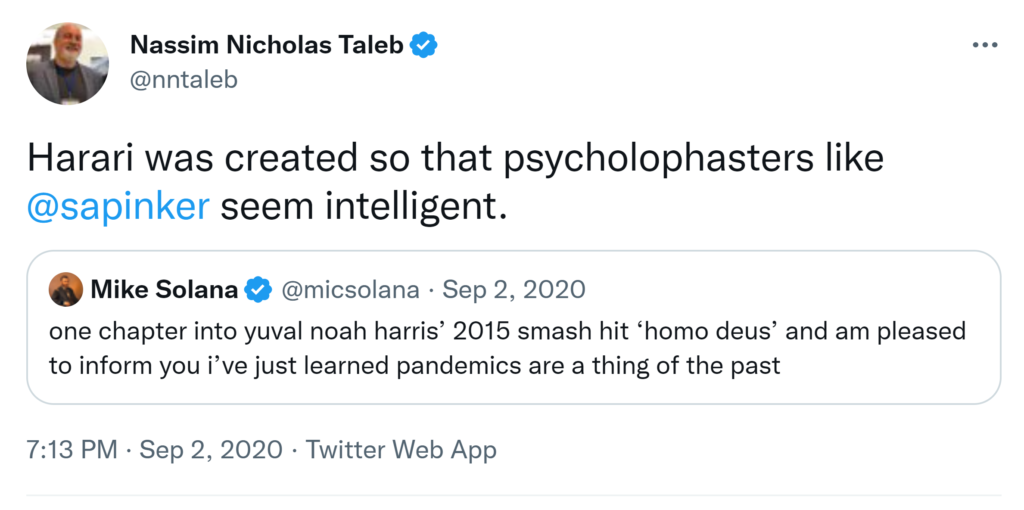Image resolution: width=1024 pixels, height=510 pixels.
Task: Click Nassim Nicholas Taleb's profile avatar
Action: tap(68, 65)
